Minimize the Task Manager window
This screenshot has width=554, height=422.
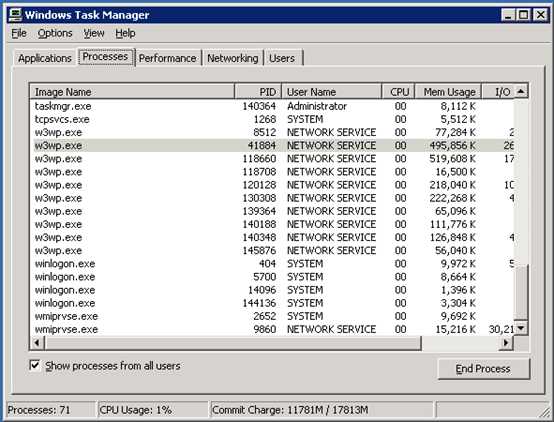pyautogui.click(x=508, y=15)
